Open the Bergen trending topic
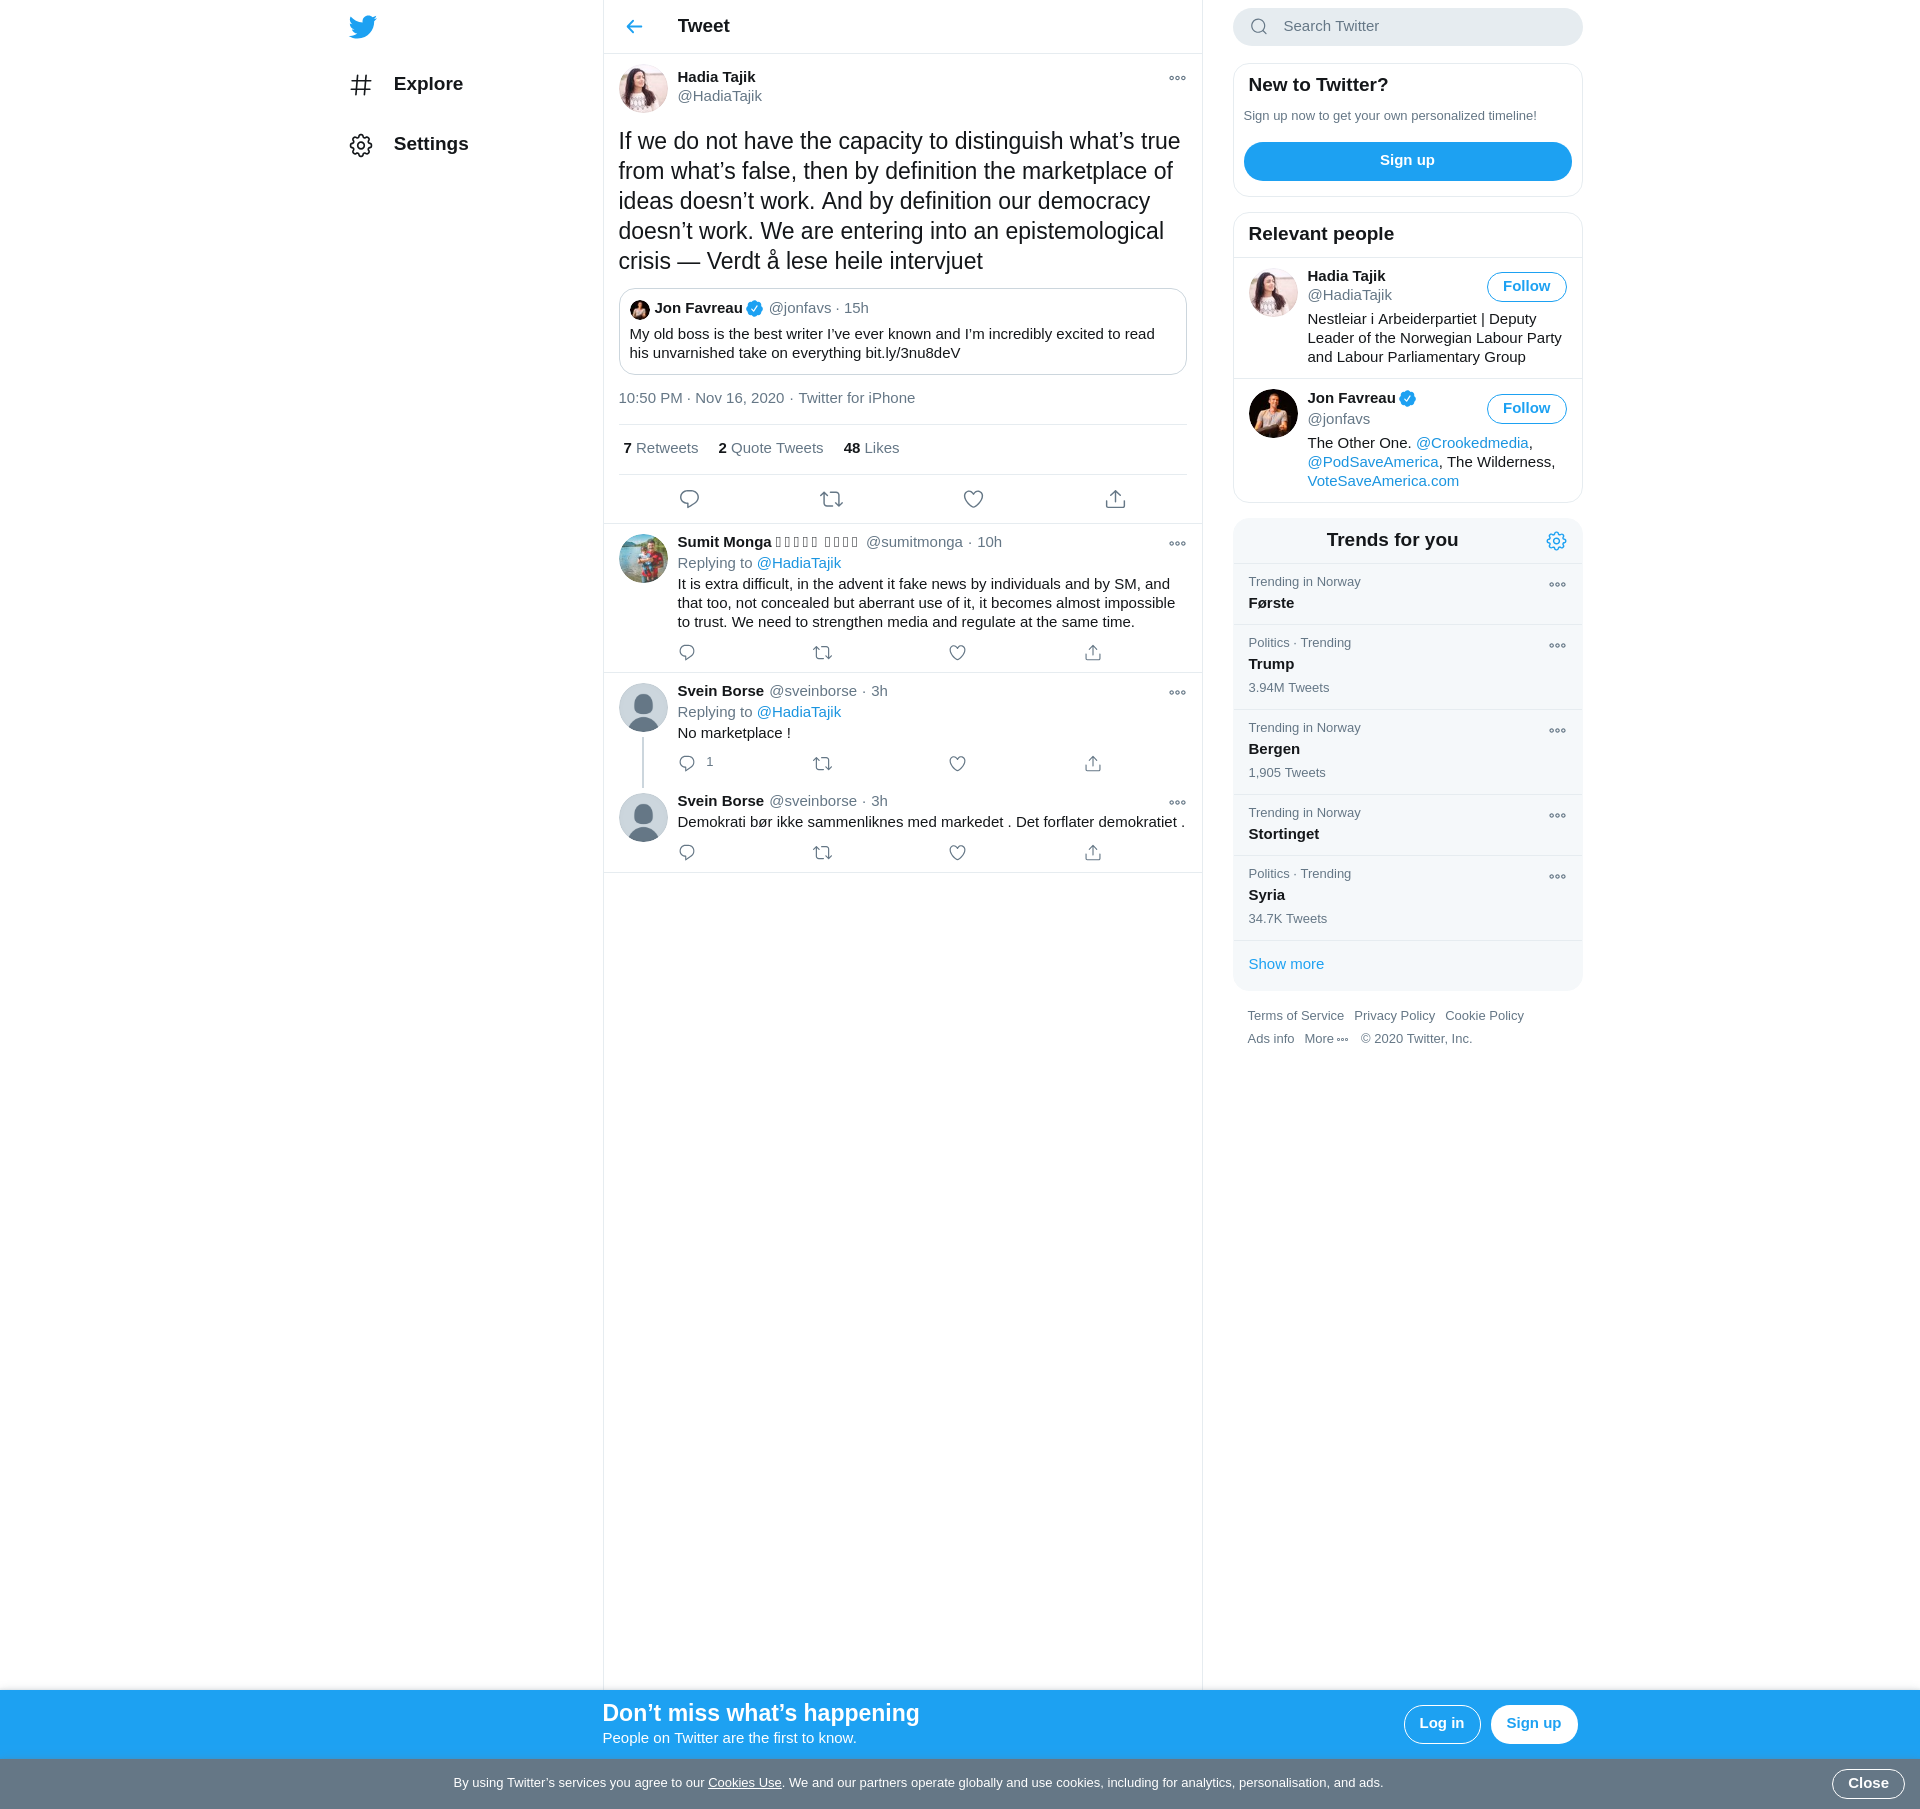Viewport: 1920px width, 1809px height. (x=1407, y=752)
